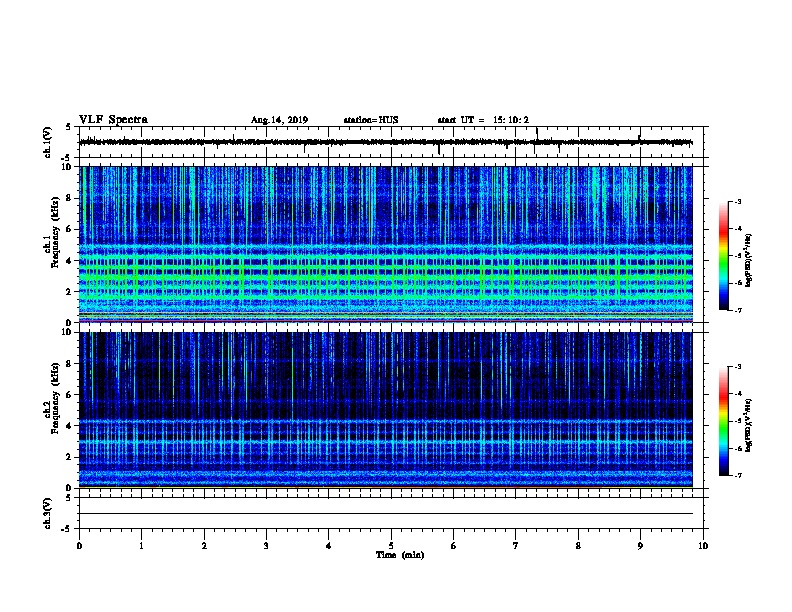
Task: Click the "10" tick on the time axis
Action: click(703, 546)
